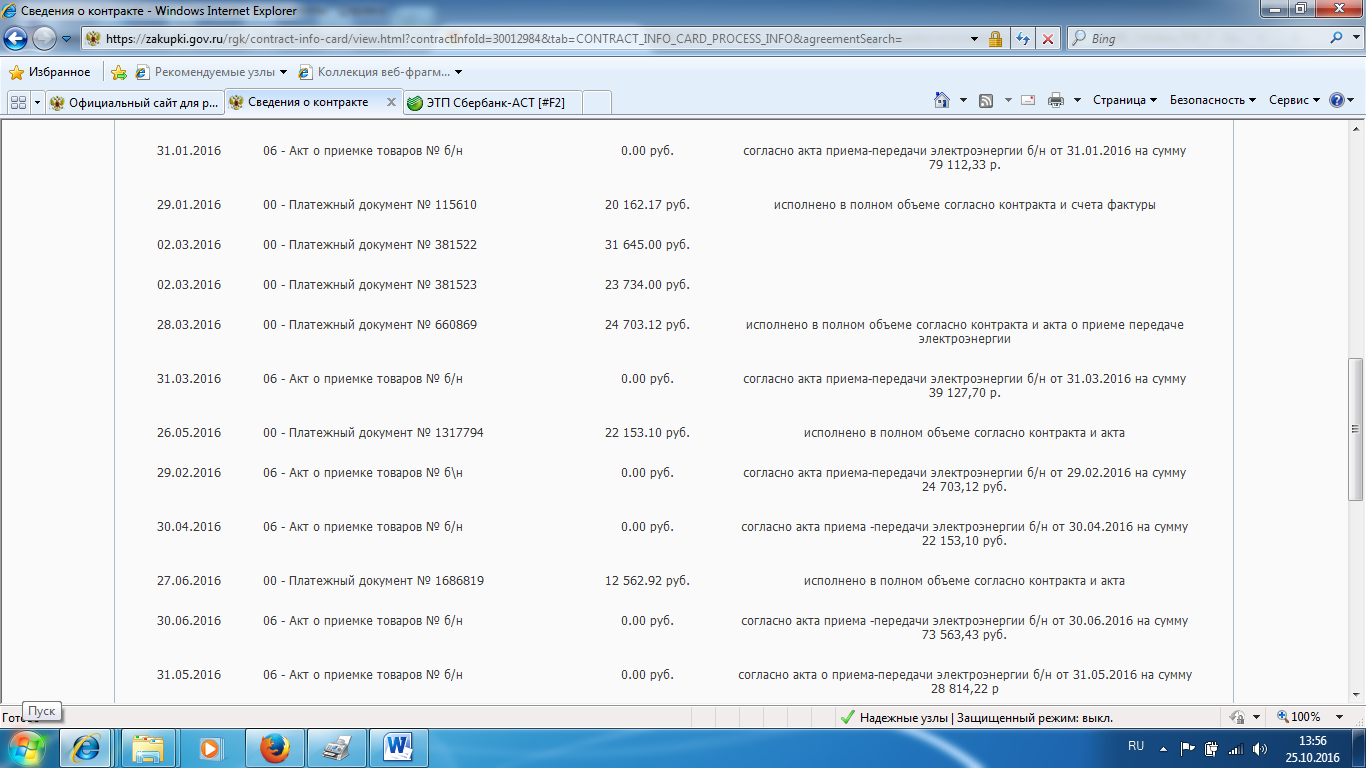This screenshot has height=768, width=1366.
Task: Click the vertical scrollbar thumb
Action: point(1356,429)
